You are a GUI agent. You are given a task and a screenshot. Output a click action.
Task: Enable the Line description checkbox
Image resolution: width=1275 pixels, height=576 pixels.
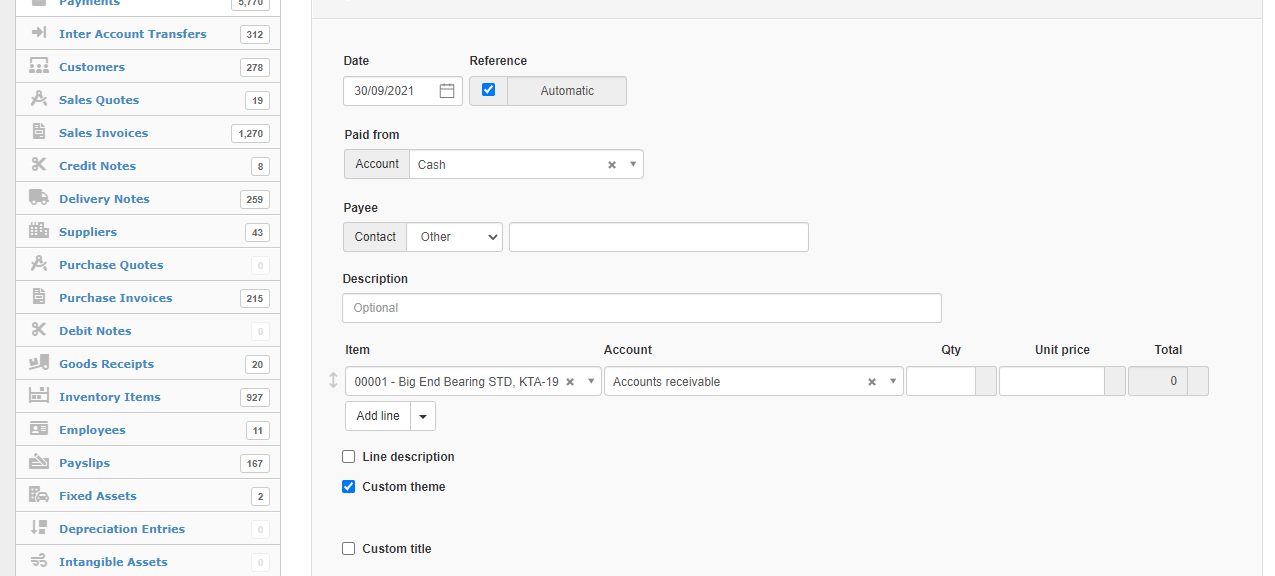[x=349, y=457]
